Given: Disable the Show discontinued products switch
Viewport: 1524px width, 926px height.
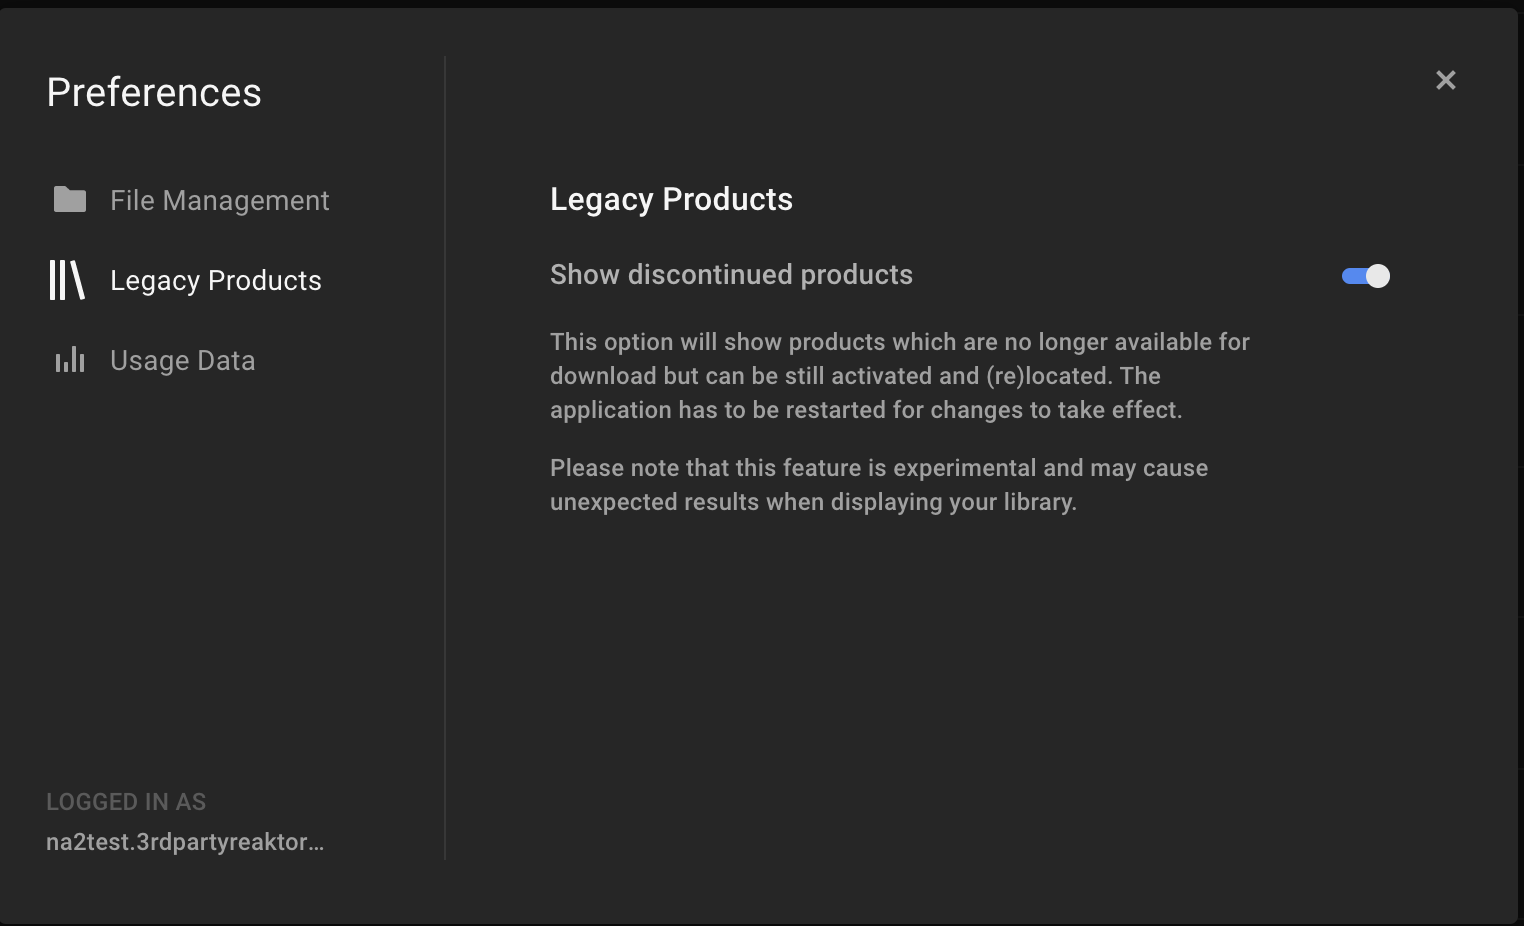Looking at the screenshot, I should click(x=1365, y=276).
